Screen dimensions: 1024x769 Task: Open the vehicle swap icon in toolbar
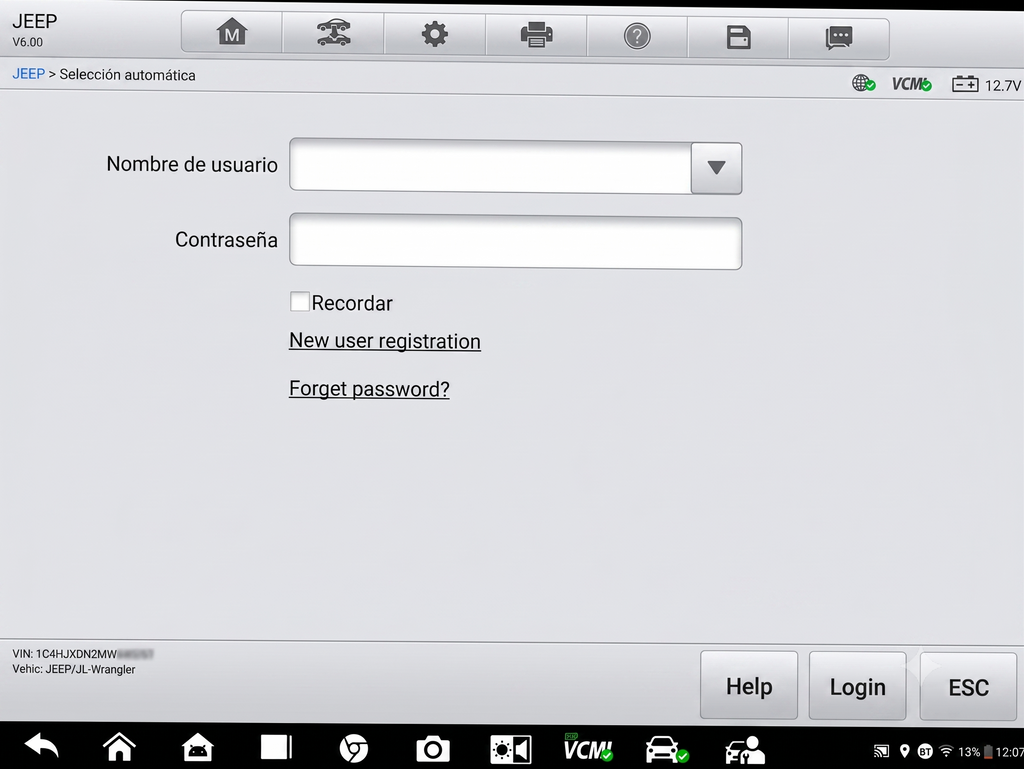pyautogui.click(x=333, y=33)
